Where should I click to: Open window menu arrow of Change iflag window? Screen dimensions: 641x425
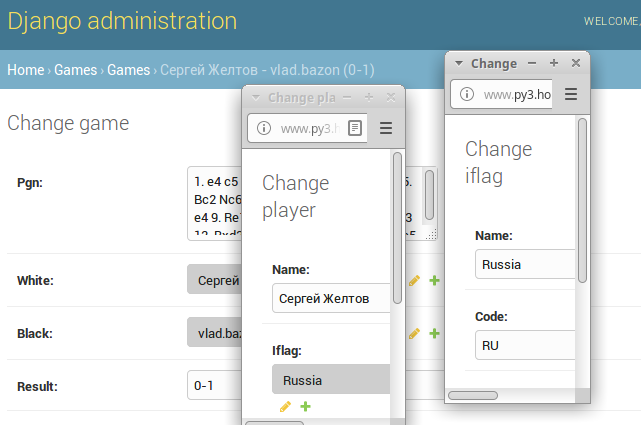459,63
